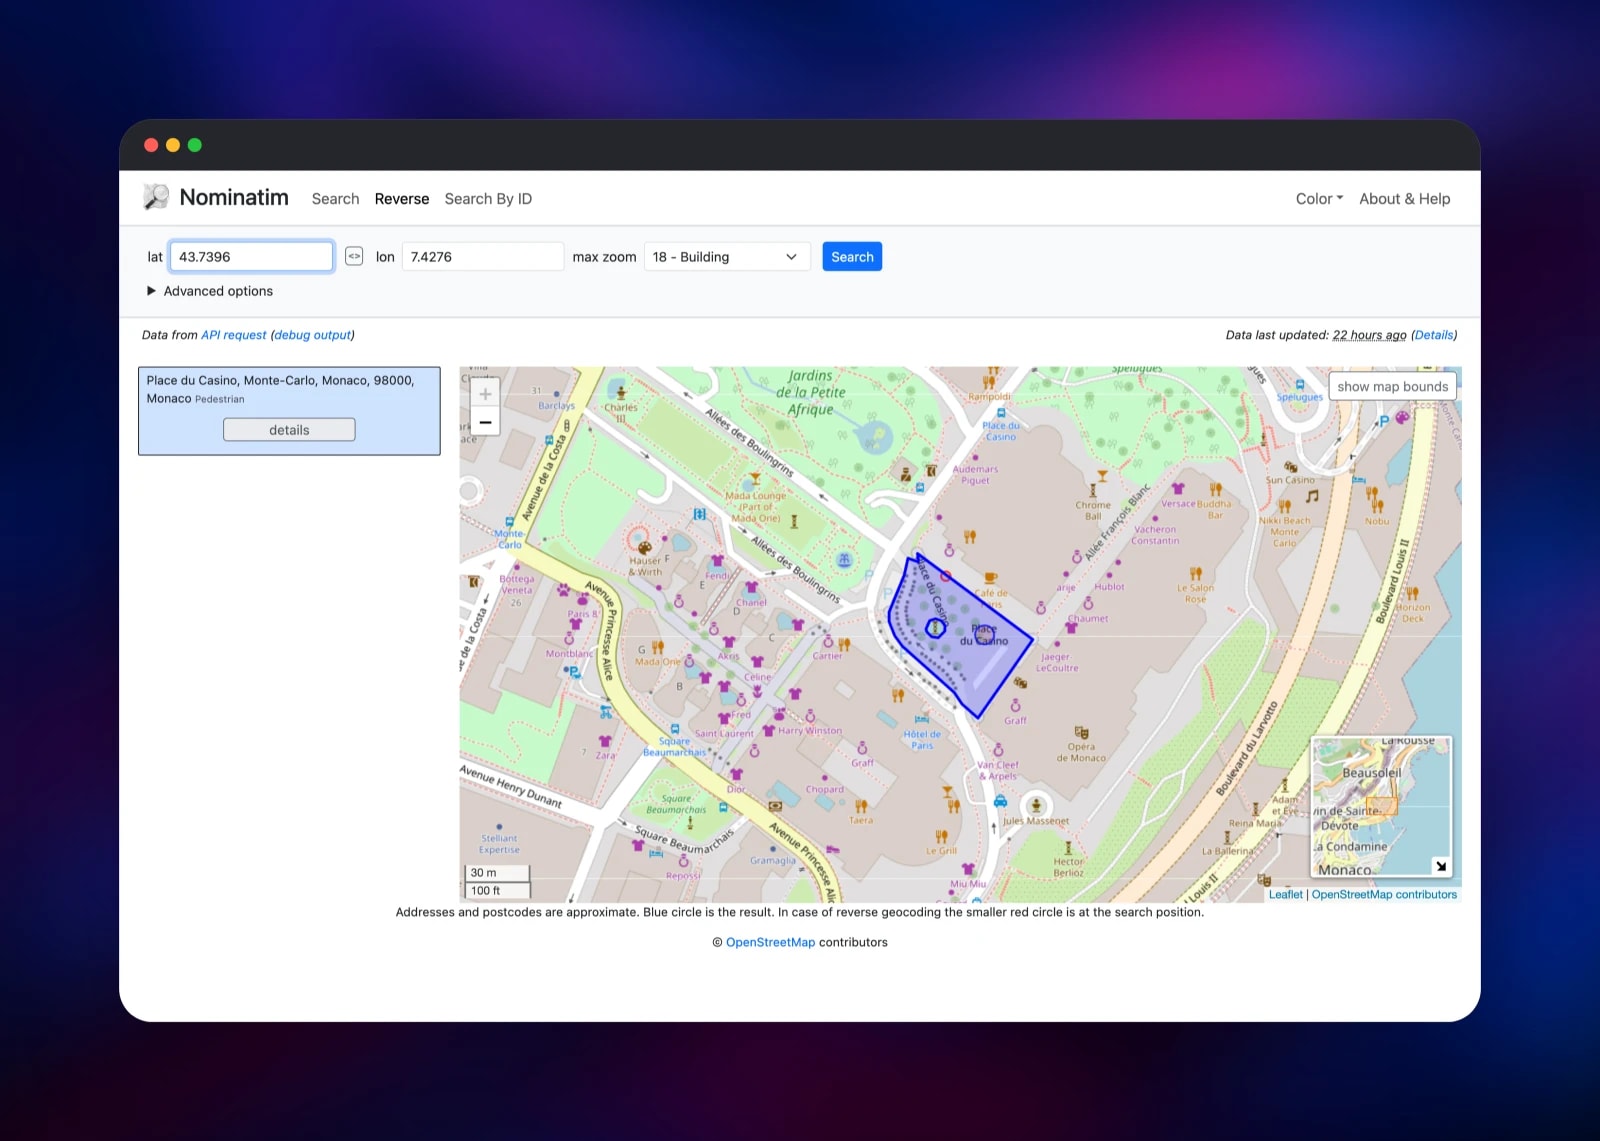Open About & Help page
1600x1141 pixels.
[1404, 199]
